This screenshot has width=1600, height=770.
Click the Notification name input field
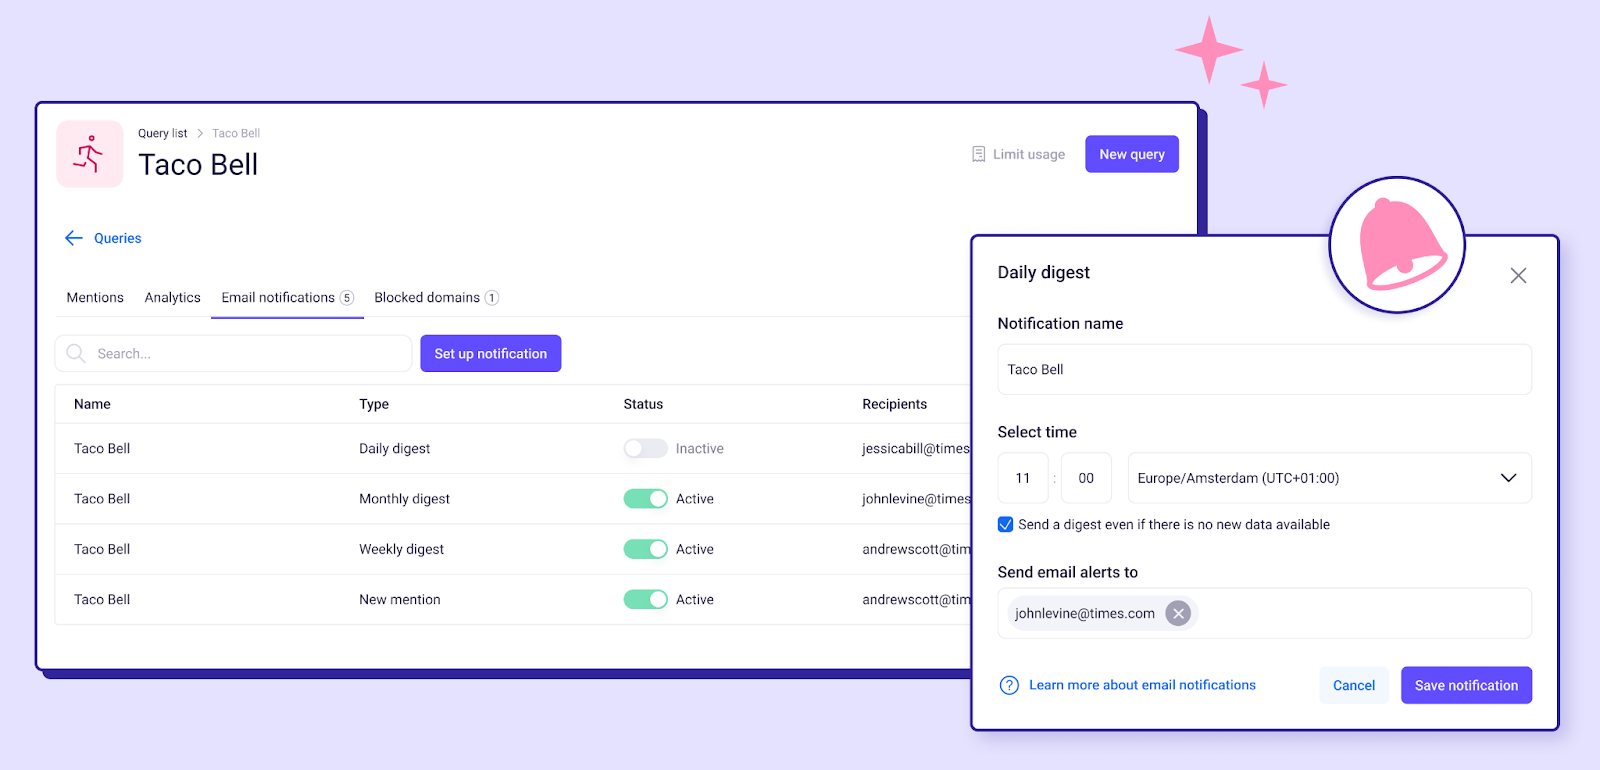pos(1264,369)
